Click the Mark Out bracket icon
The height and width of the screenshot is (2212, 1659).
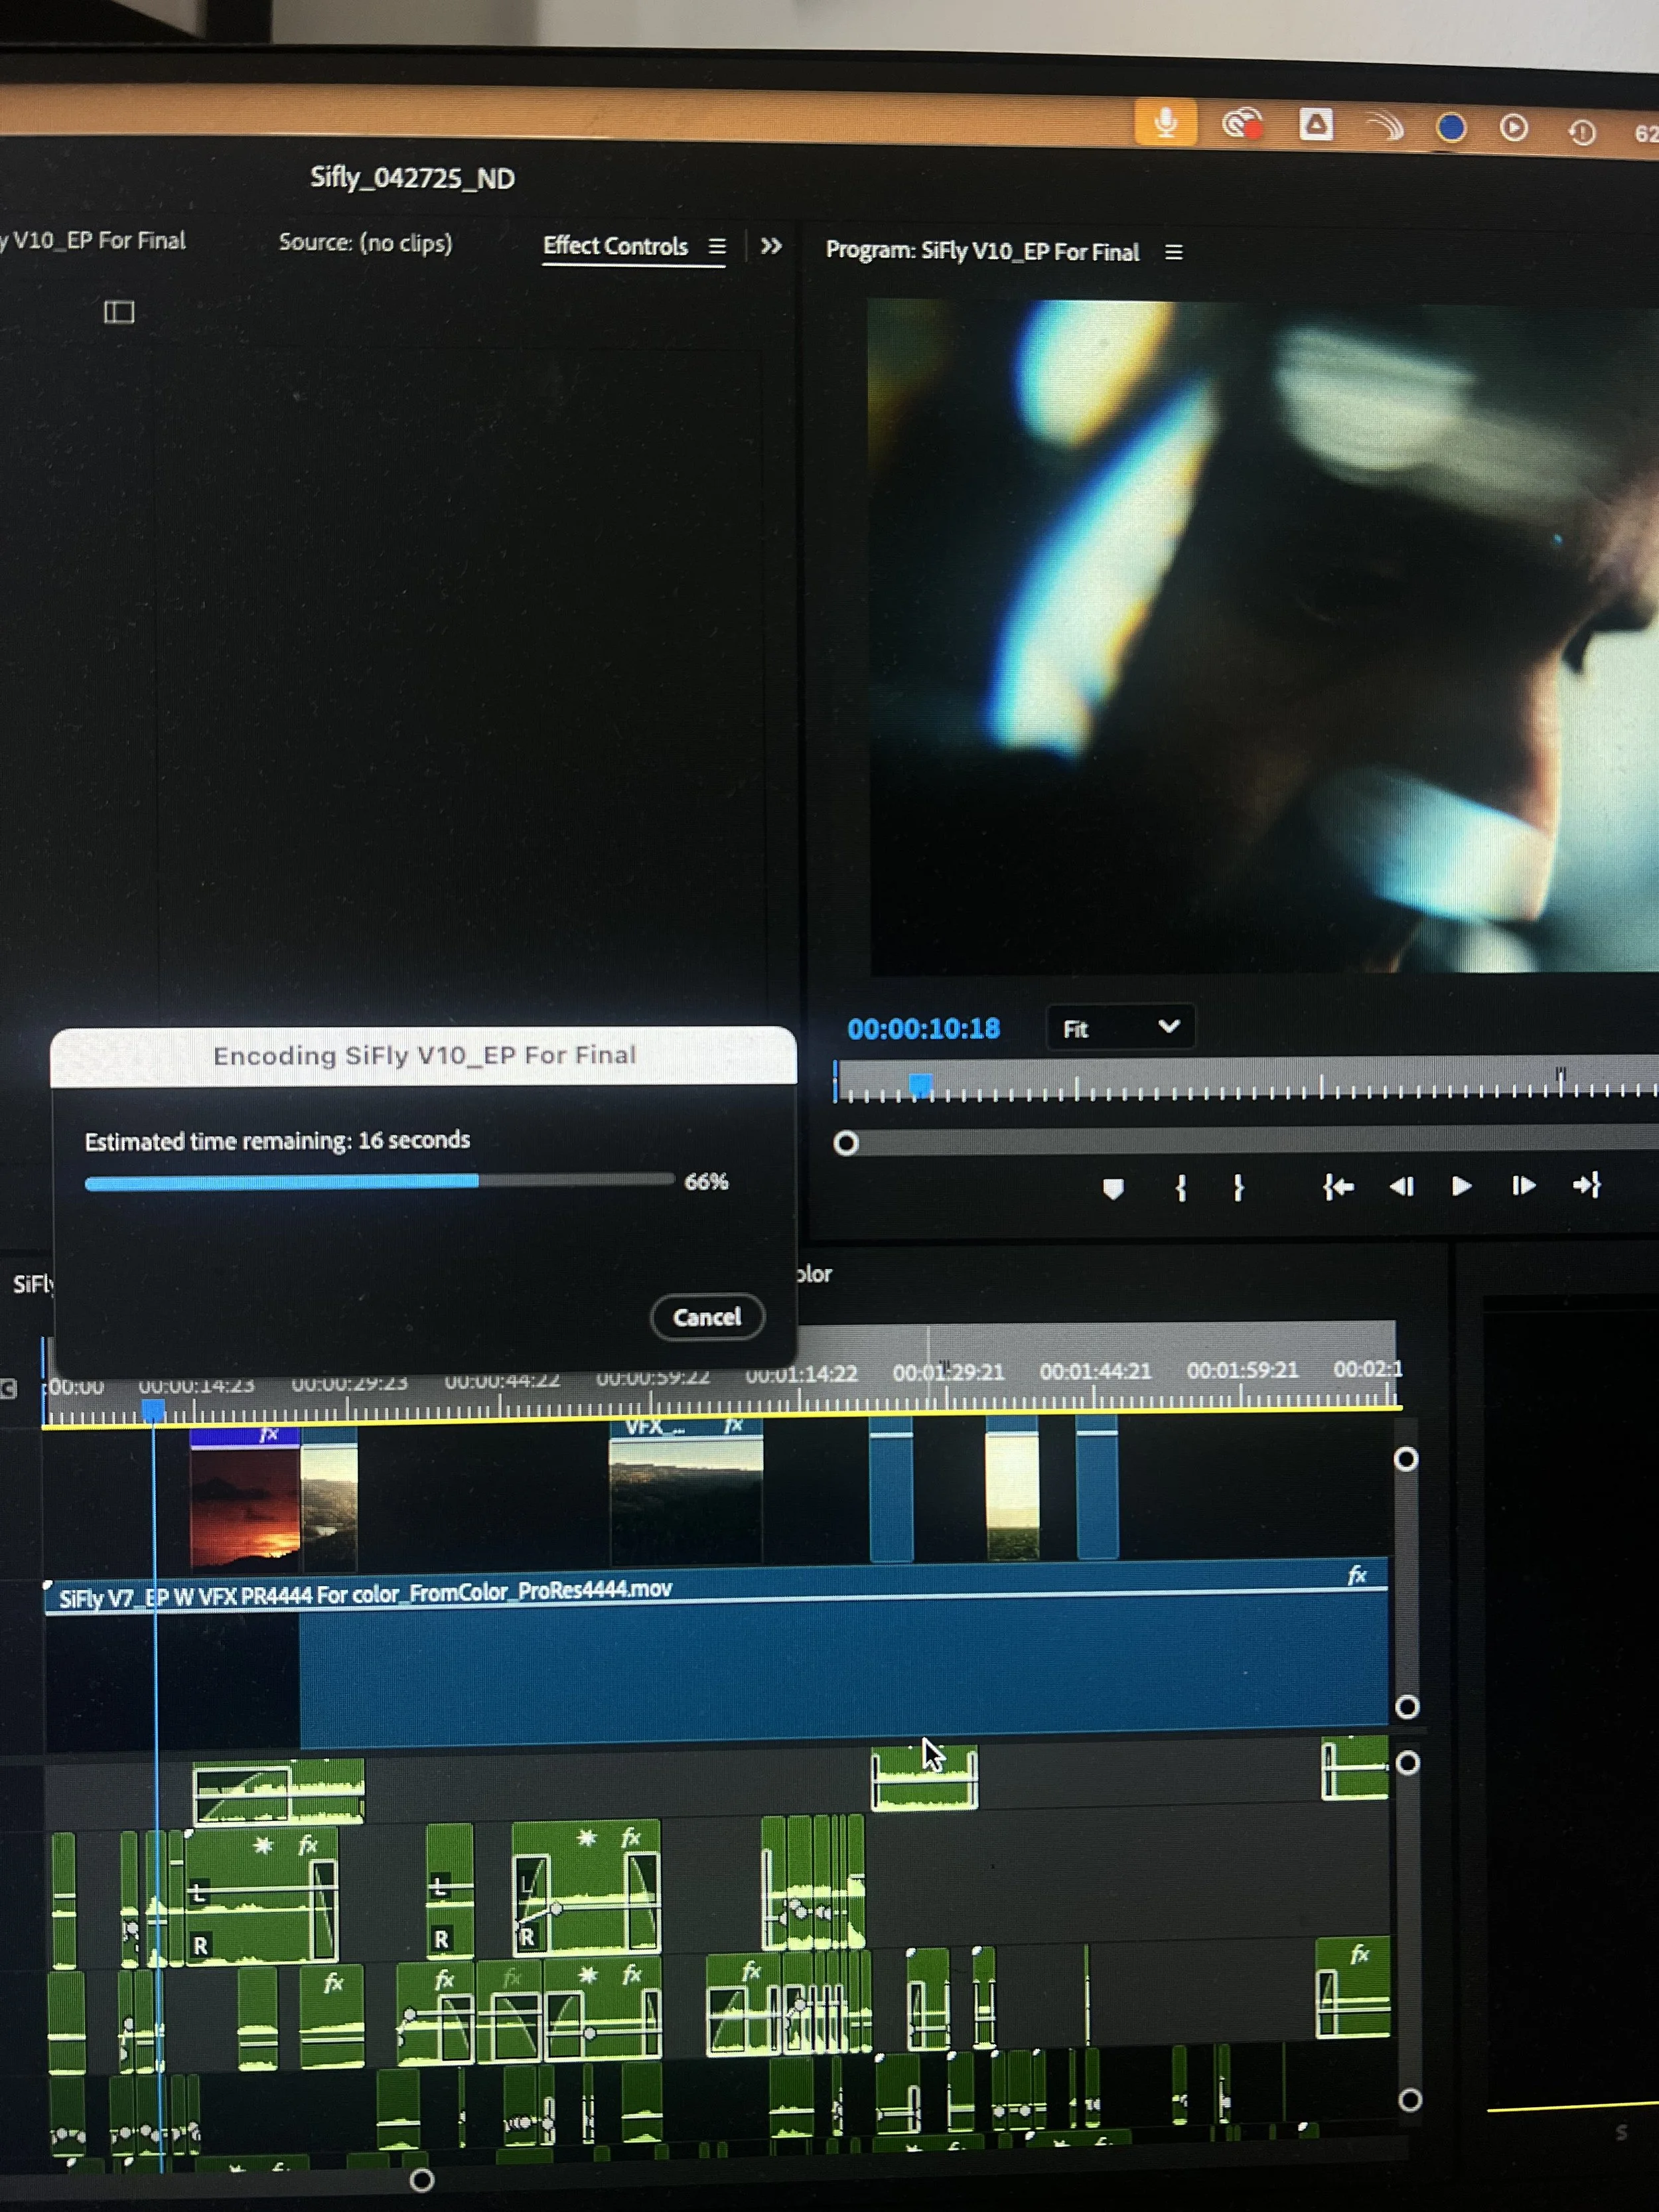point(1238,1187)
